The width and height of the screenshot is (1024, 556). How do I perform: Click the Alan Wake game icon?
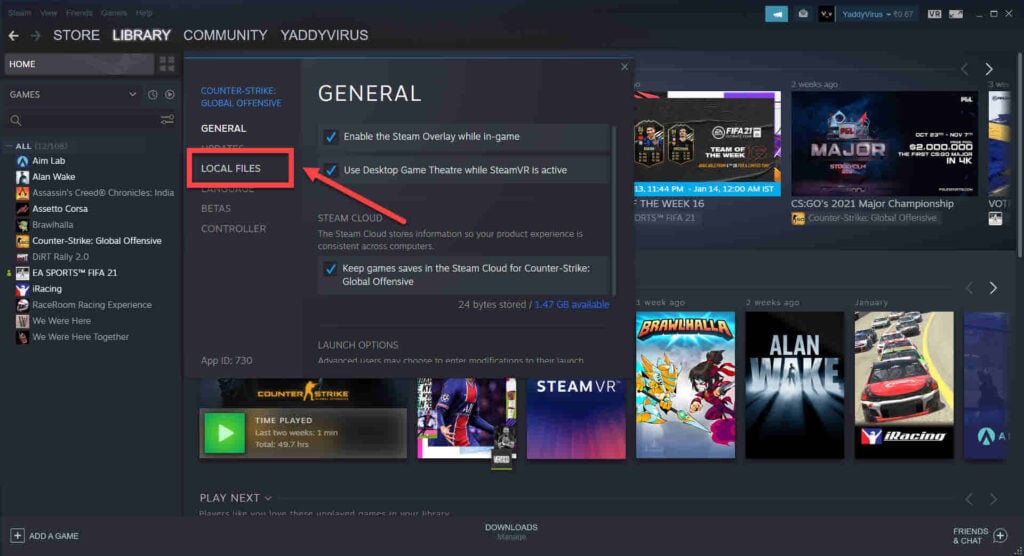tap(22, 177)
